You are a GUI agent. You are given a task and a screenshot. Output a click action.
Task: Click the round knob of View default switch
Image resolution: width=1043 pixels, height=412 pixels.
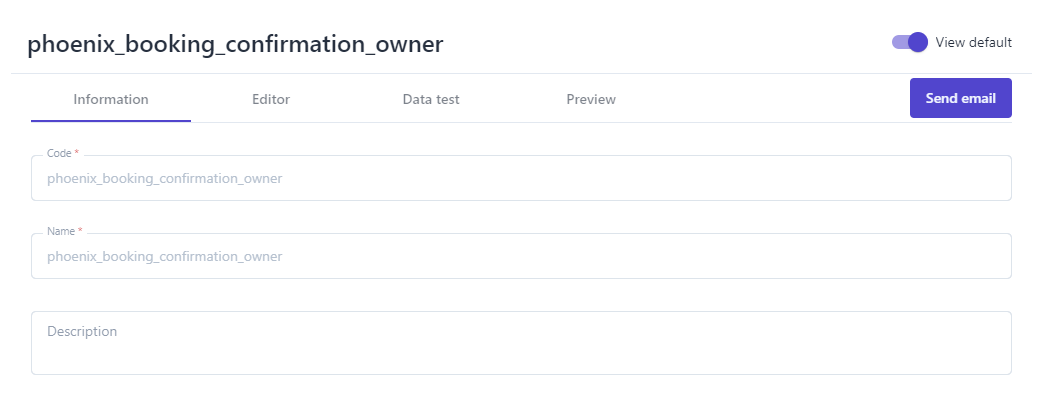[918, 42]
